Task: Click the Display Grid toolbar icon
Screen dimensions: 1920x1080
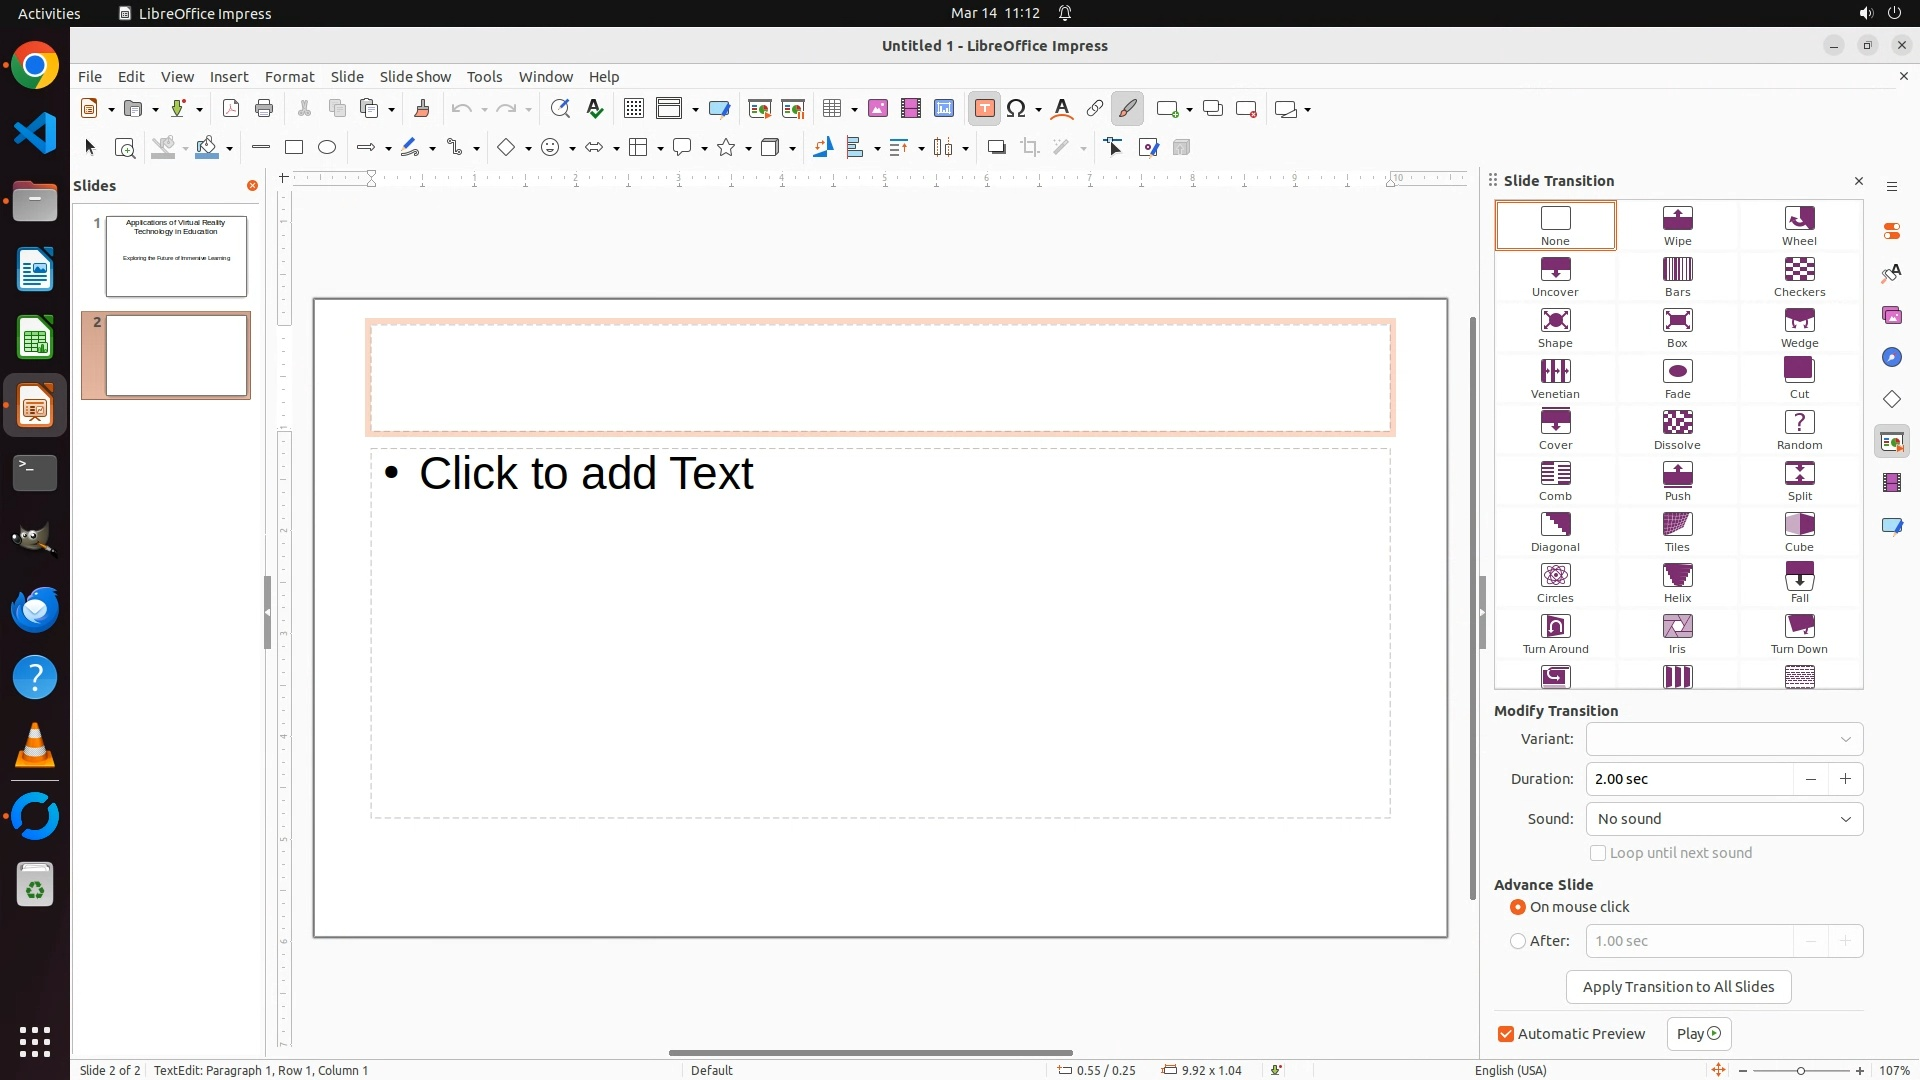Action: click(x=633, y=109)
